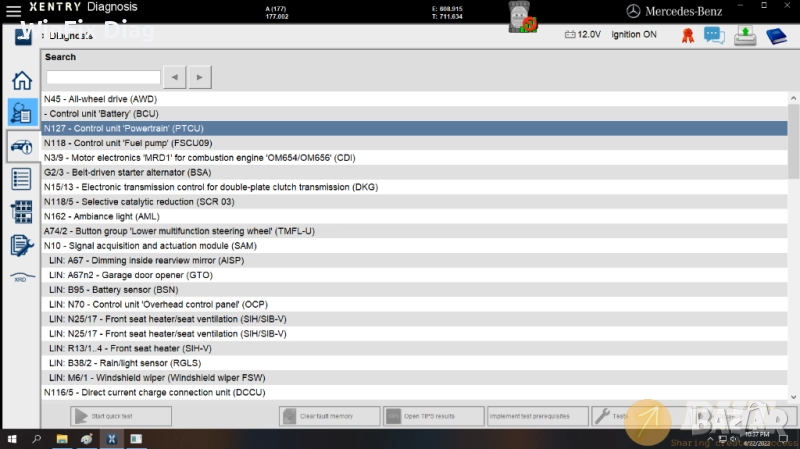Click the XRD icon in sidebar
The image size is (800, 449).
21,278
